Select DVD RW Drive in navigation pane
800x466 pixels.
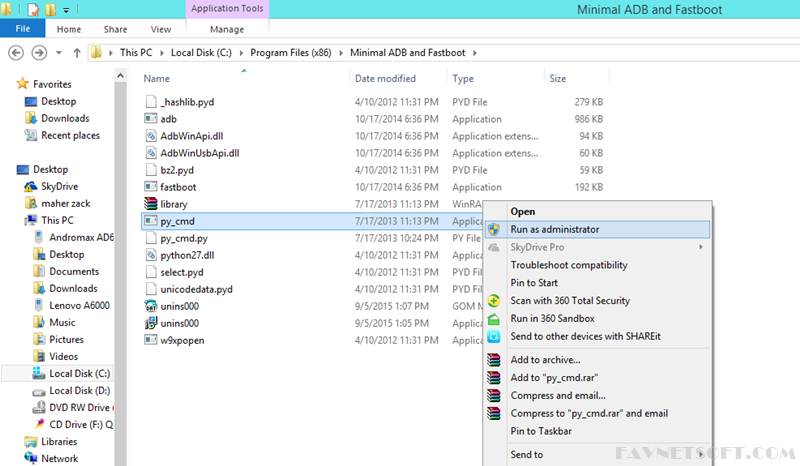pyautogui.click(x=79, y=407)
